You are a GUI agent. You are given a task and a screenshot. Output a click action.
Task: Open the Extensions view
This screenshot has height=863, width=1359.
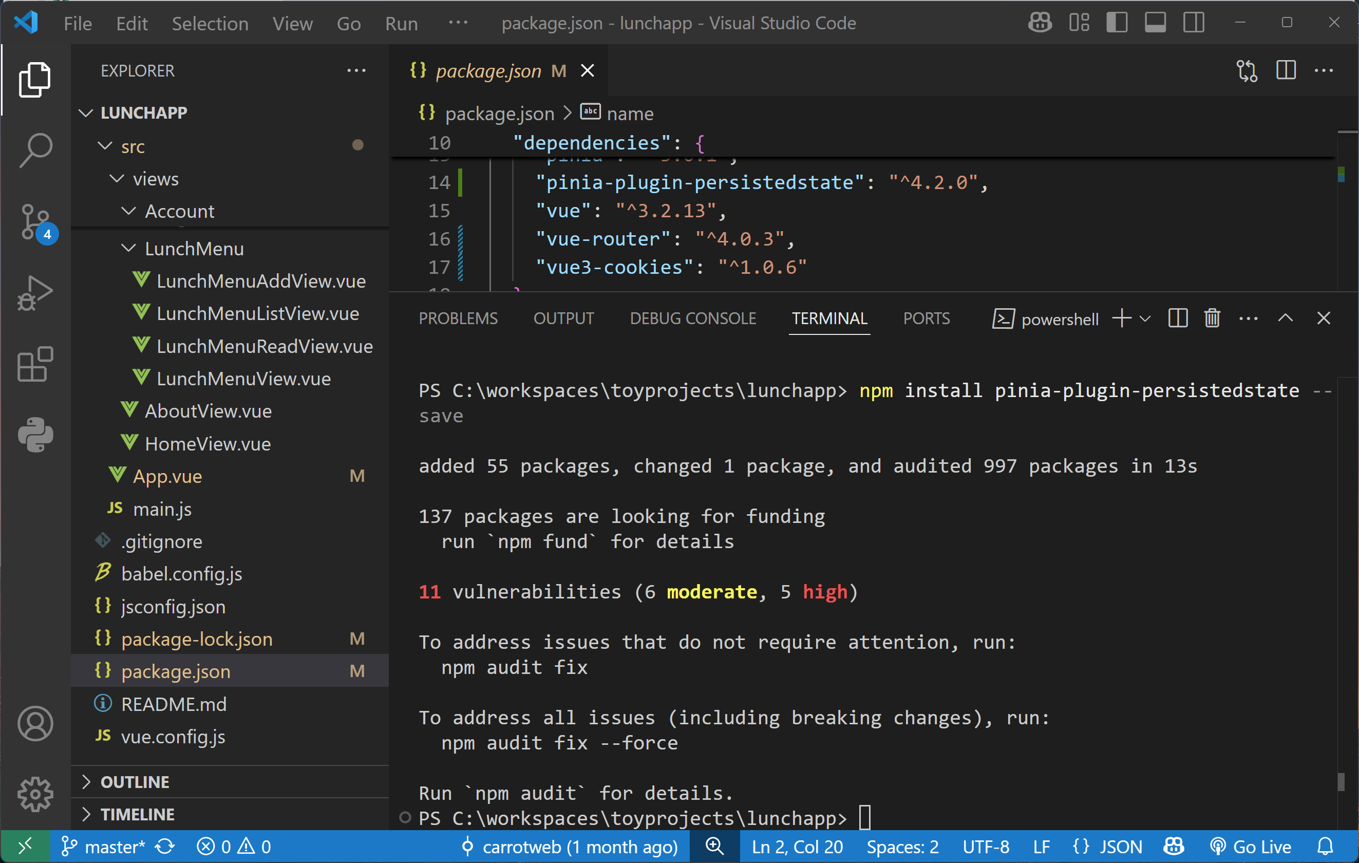pos(35,364)
